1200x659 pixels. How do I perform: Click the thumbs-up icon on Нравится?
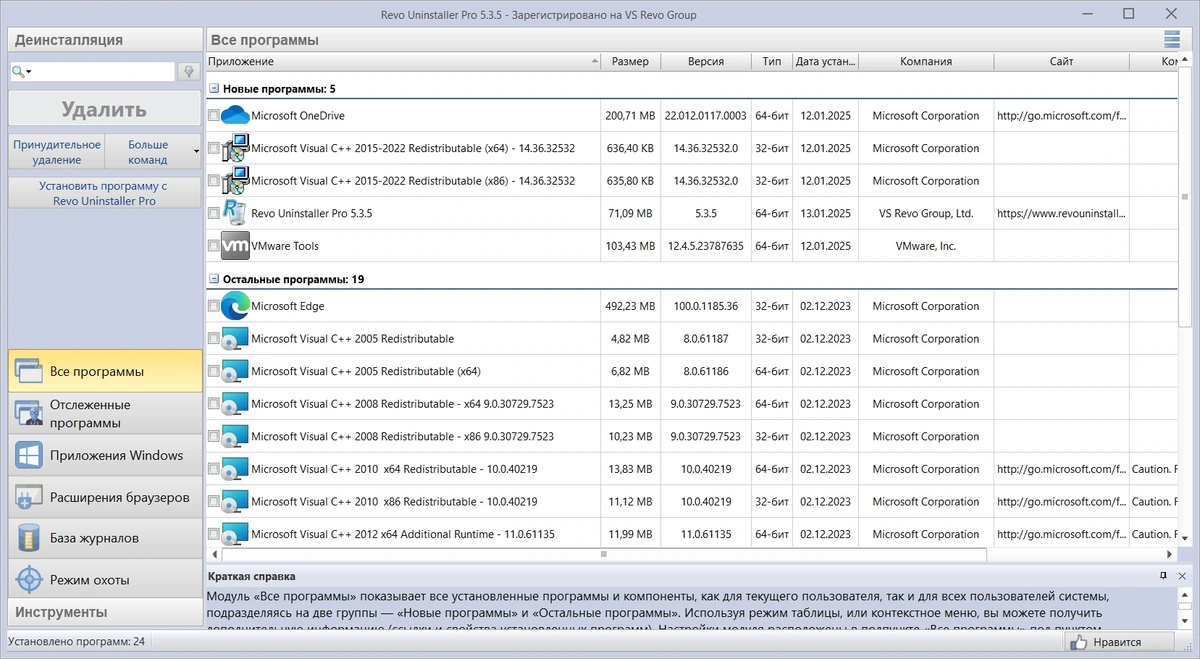[x=1077, y=642]
